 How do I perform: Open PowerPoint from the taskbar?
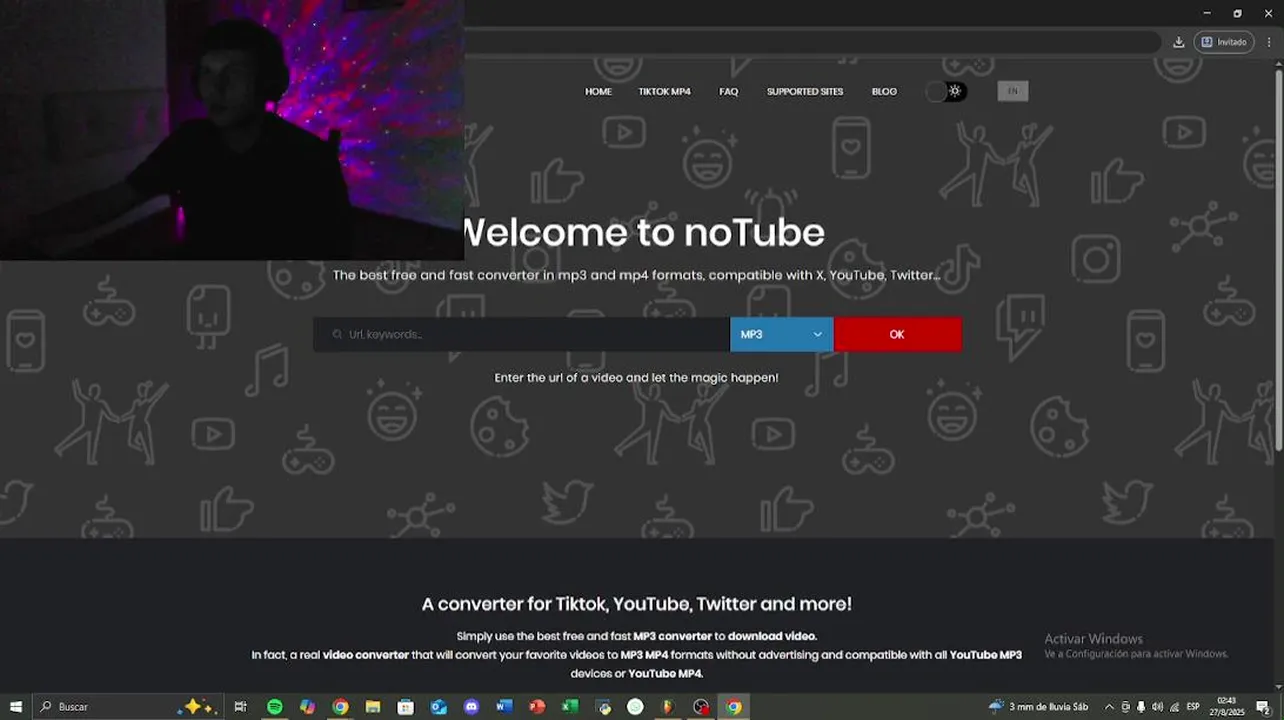[x=537, y=707]
